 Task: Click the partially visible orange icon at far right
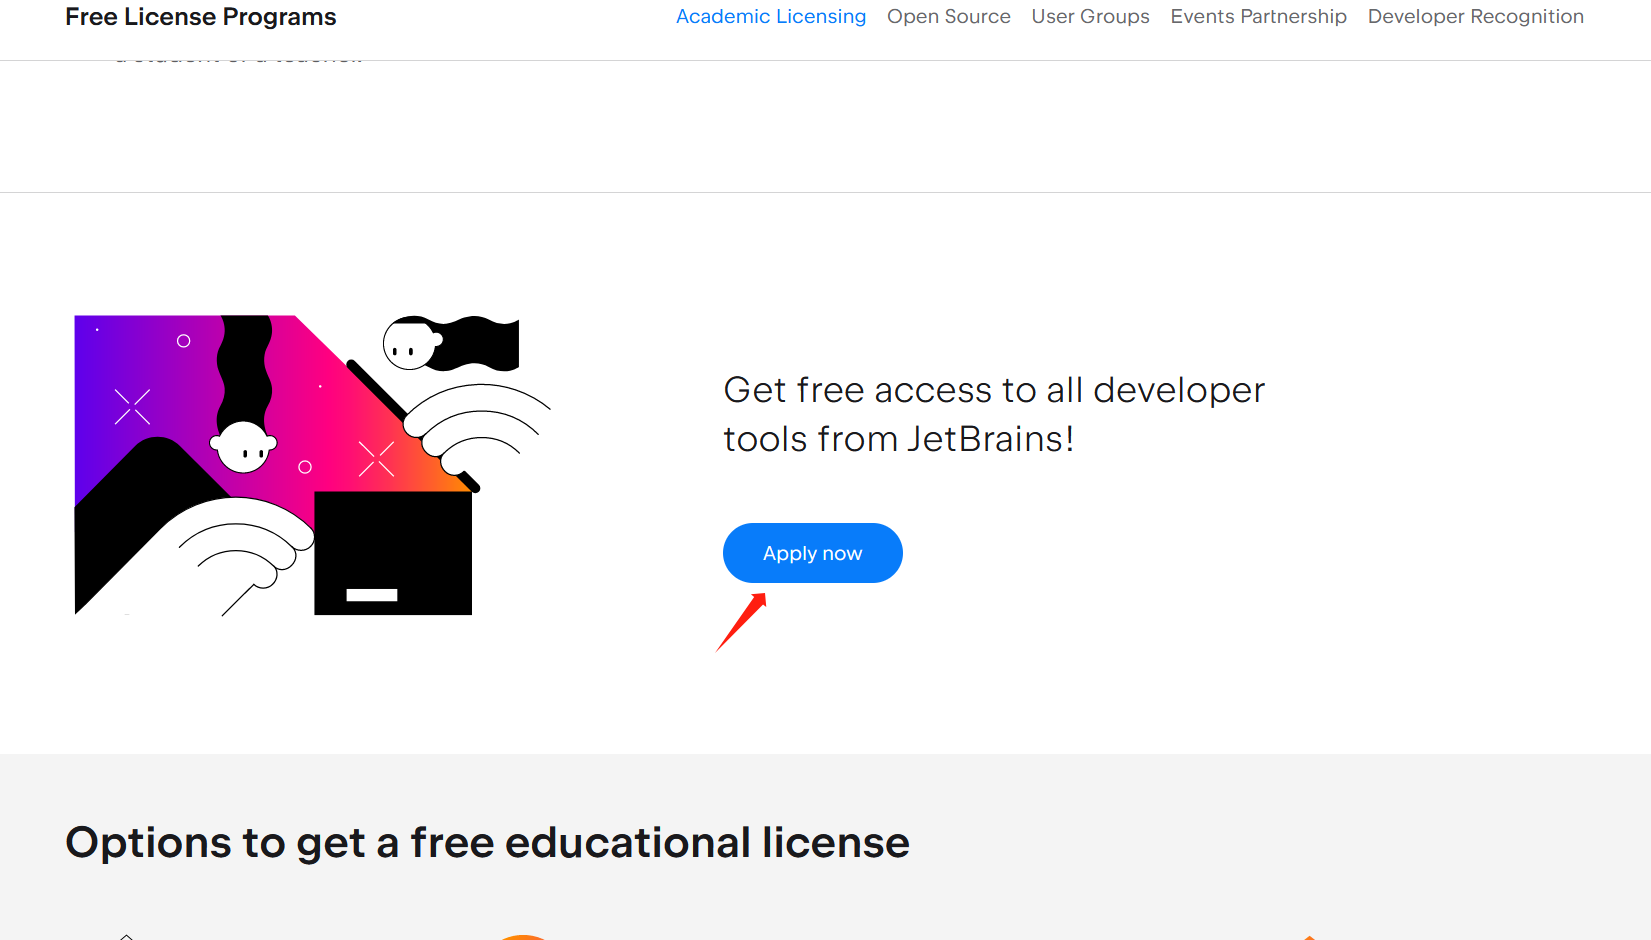1309,938
